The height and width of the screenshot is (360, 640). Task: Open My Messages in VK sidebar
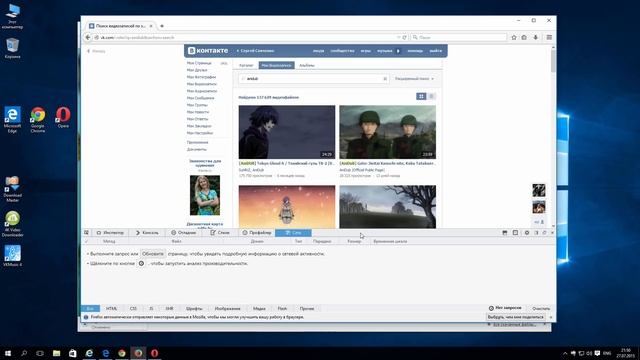click(200, 98)
